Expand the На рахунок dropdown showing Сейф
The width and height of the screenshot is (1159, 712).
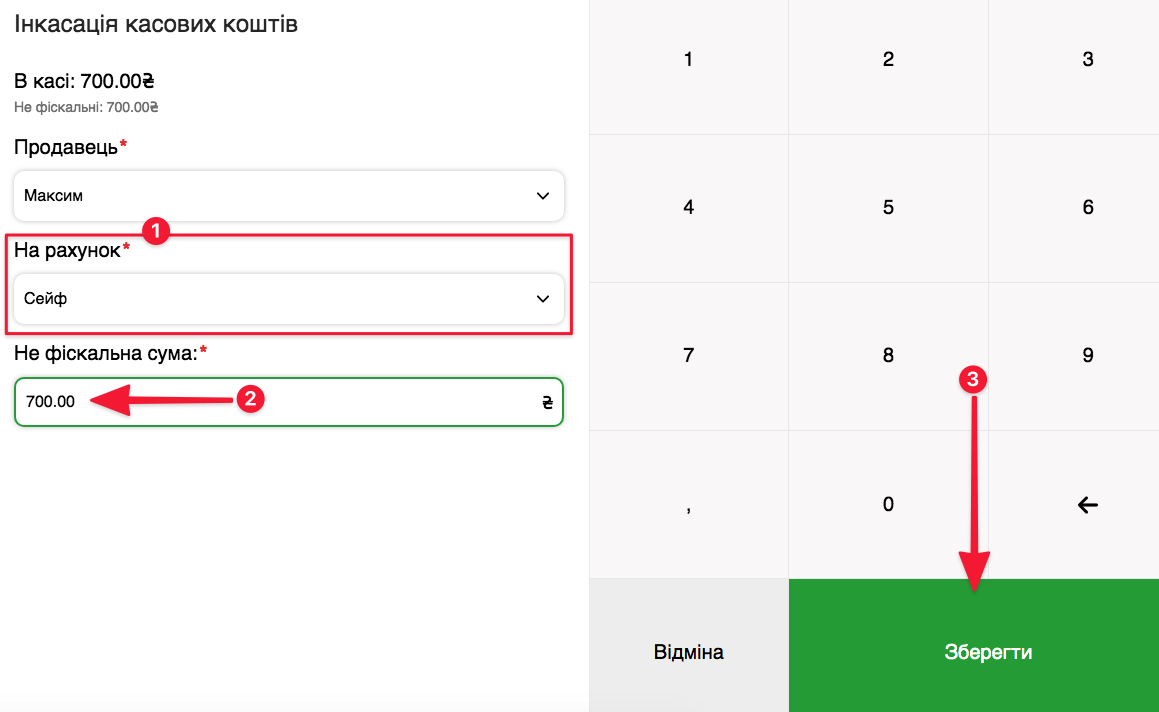tap(288, 299)
